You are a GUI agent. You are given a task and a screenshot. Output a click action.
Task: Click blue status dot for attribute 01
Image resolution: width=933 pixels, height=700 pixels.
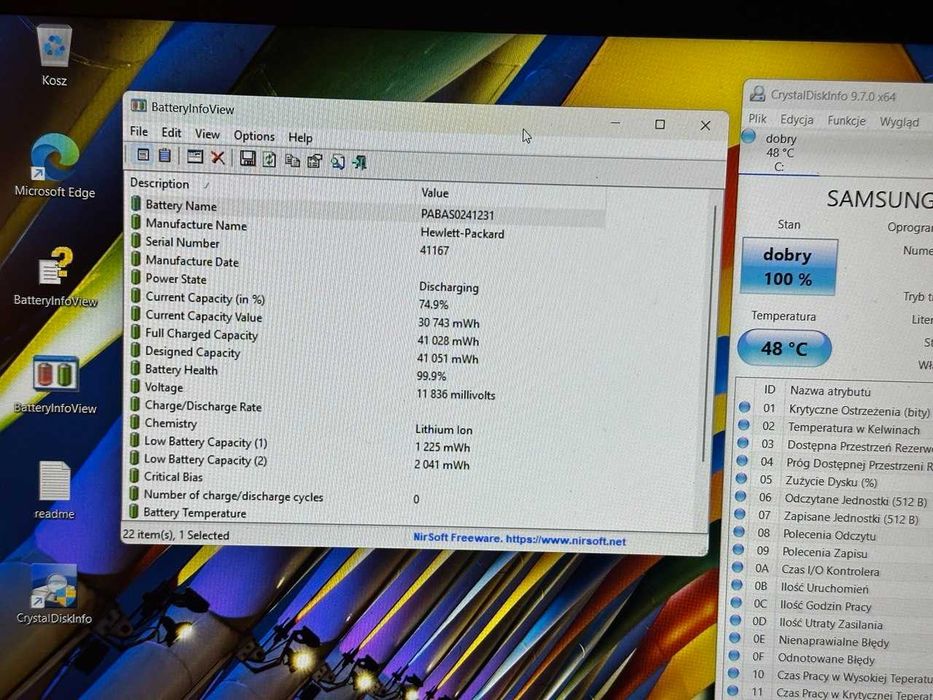tap(744, 407)
